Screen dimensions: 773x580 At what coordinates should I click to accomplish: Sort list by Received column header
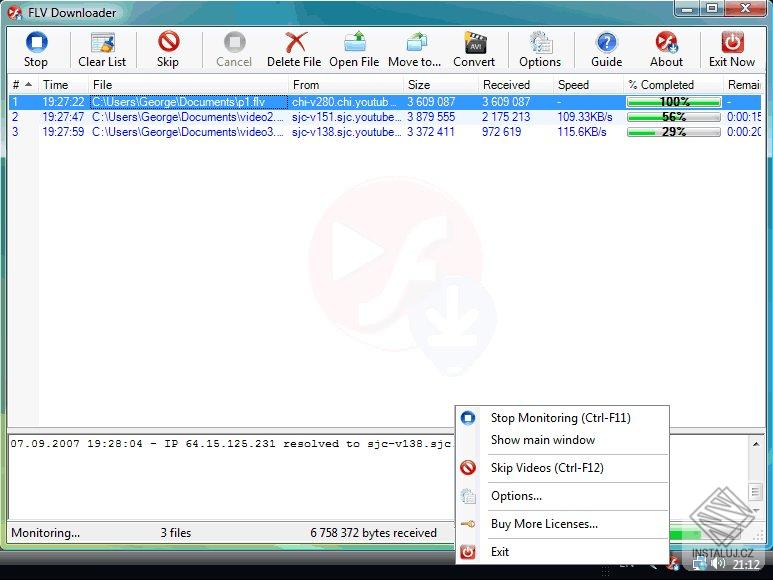tap(516, 85)
